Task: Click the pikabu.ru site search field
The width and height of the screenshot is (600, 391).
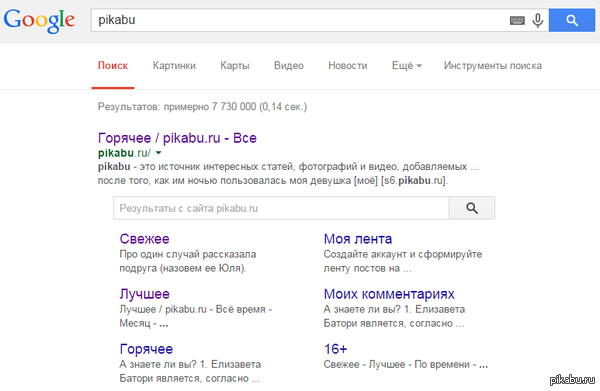Action: [281, 208]
